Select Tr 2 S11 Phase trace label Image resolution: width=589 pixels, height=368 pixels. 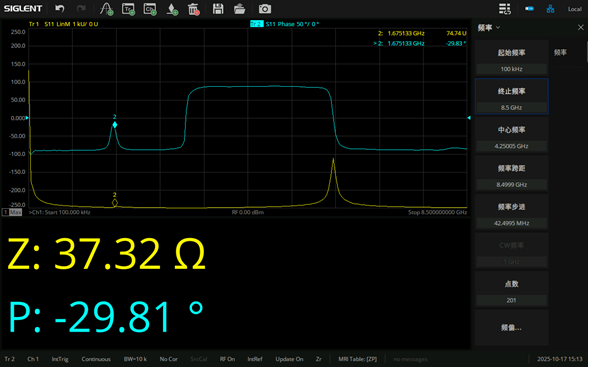tap(285, 24)
